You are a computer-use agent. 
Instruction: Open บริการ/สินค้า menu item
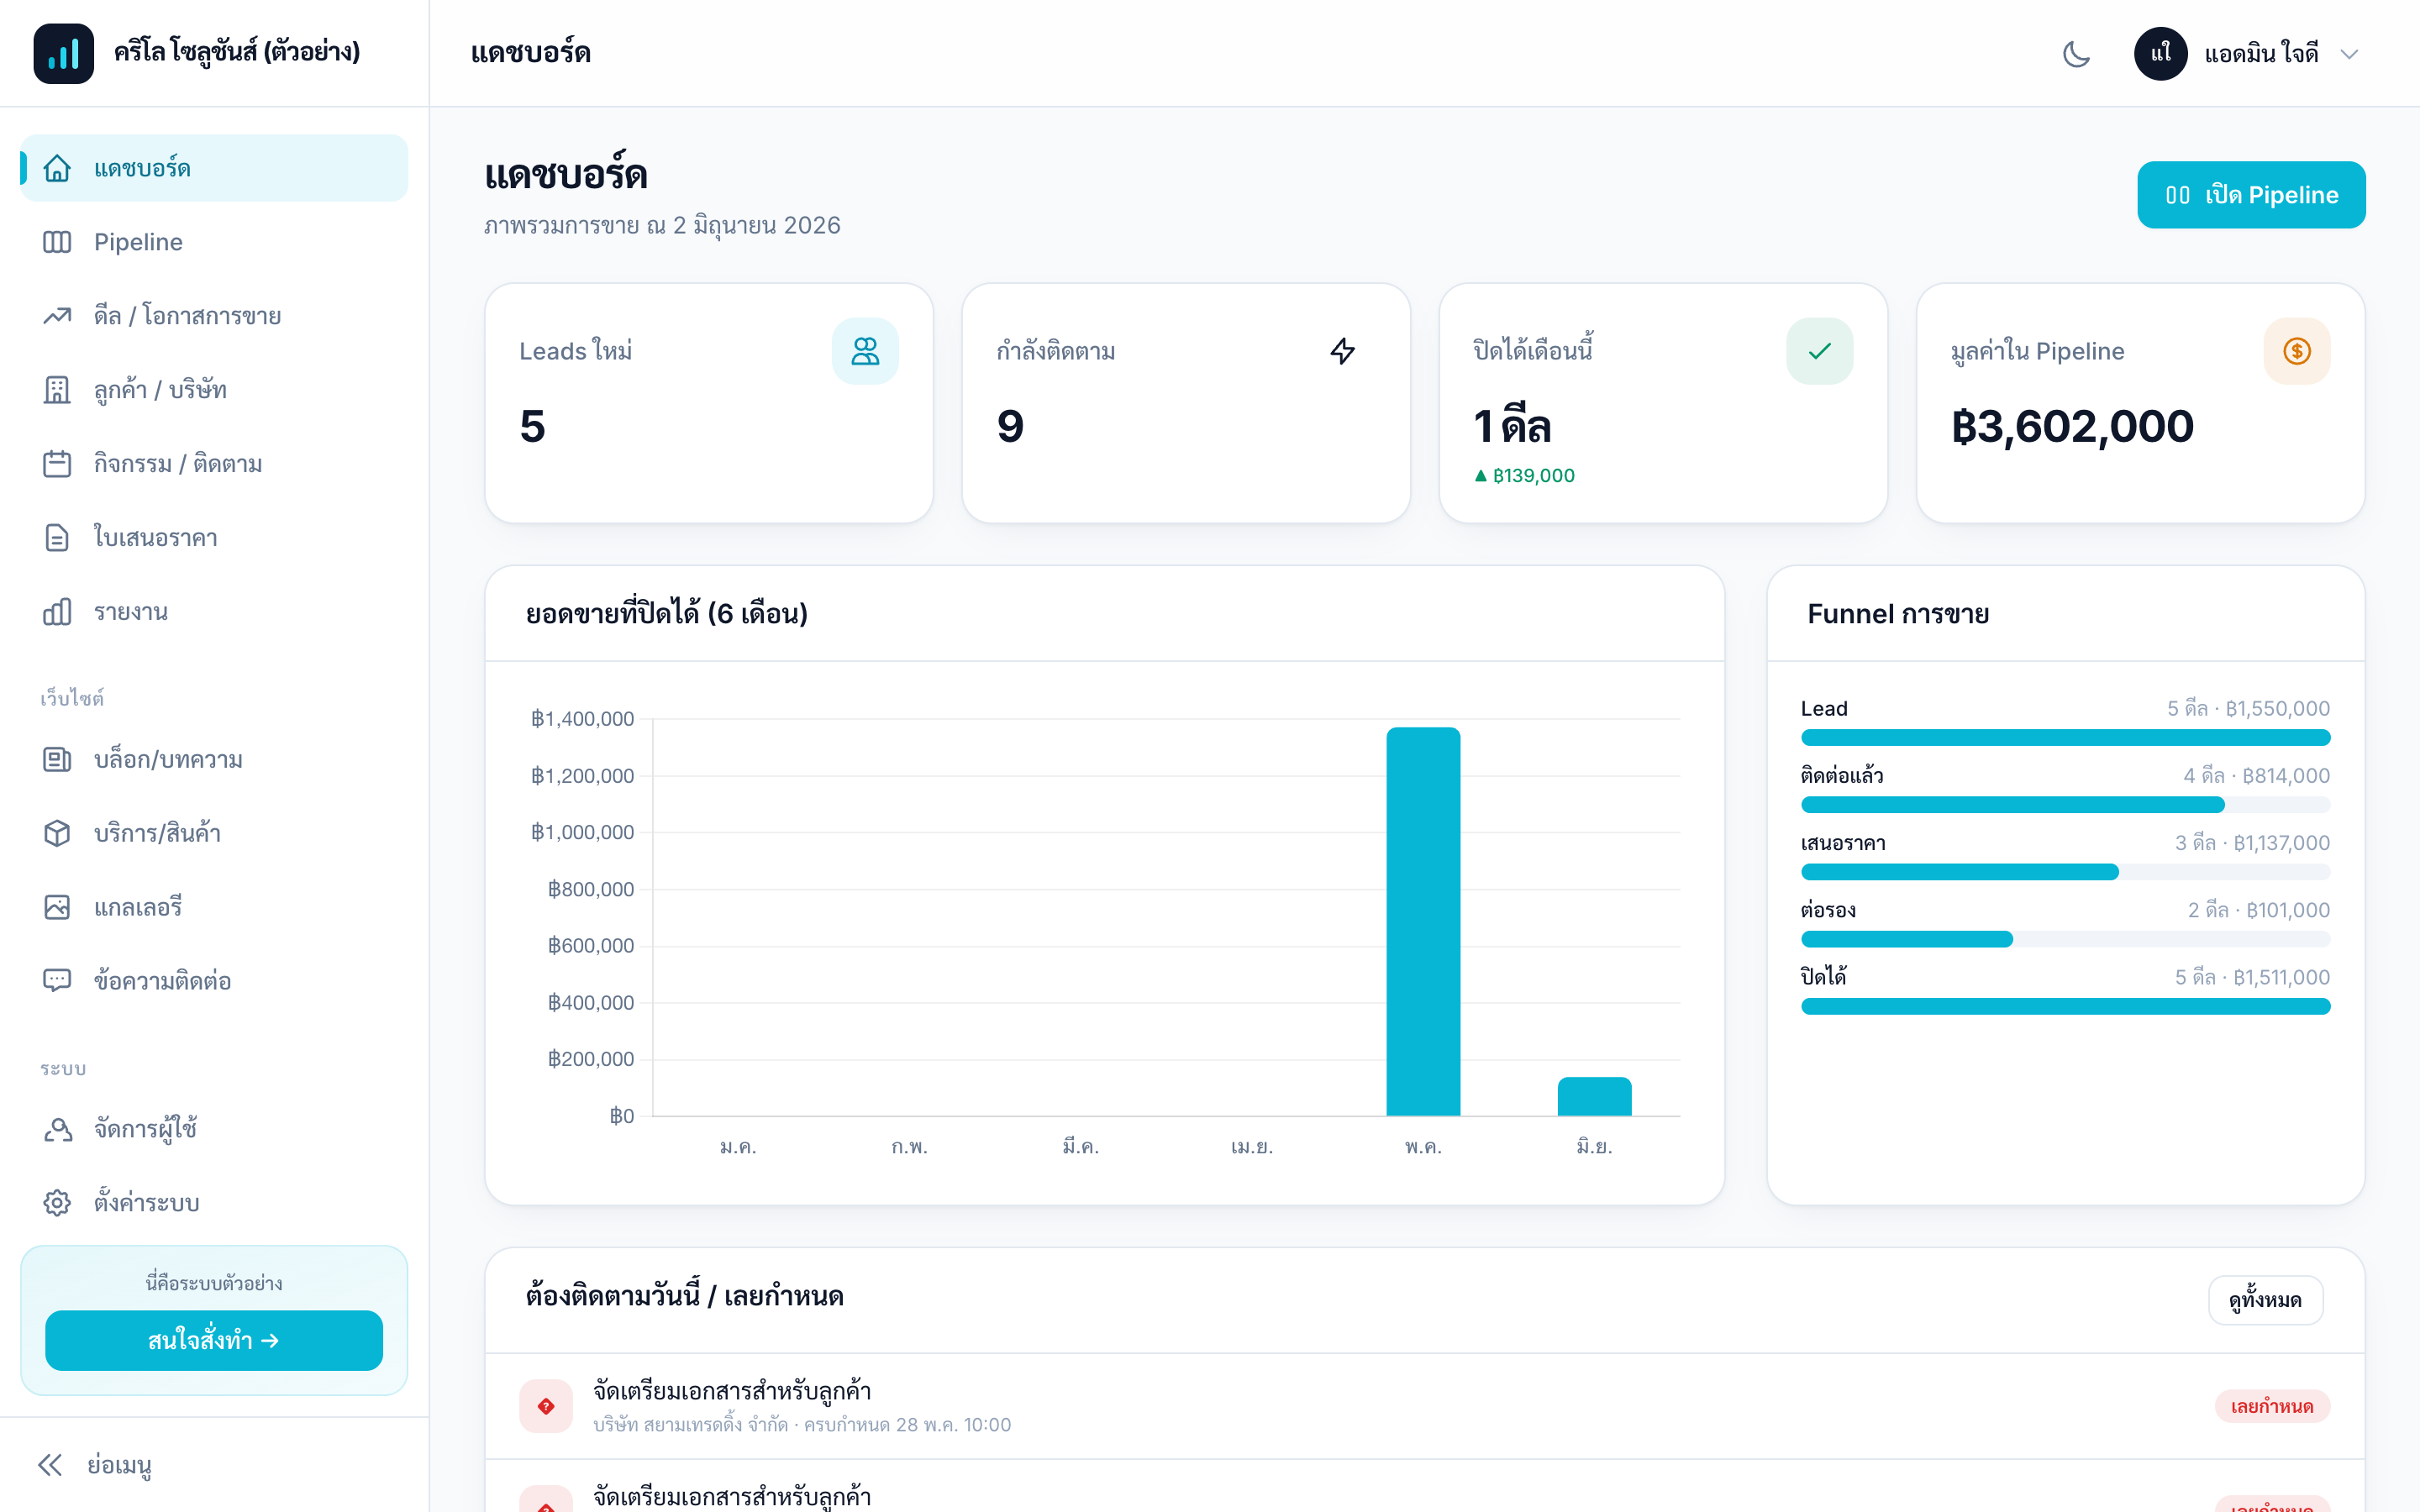click(214, 833)
